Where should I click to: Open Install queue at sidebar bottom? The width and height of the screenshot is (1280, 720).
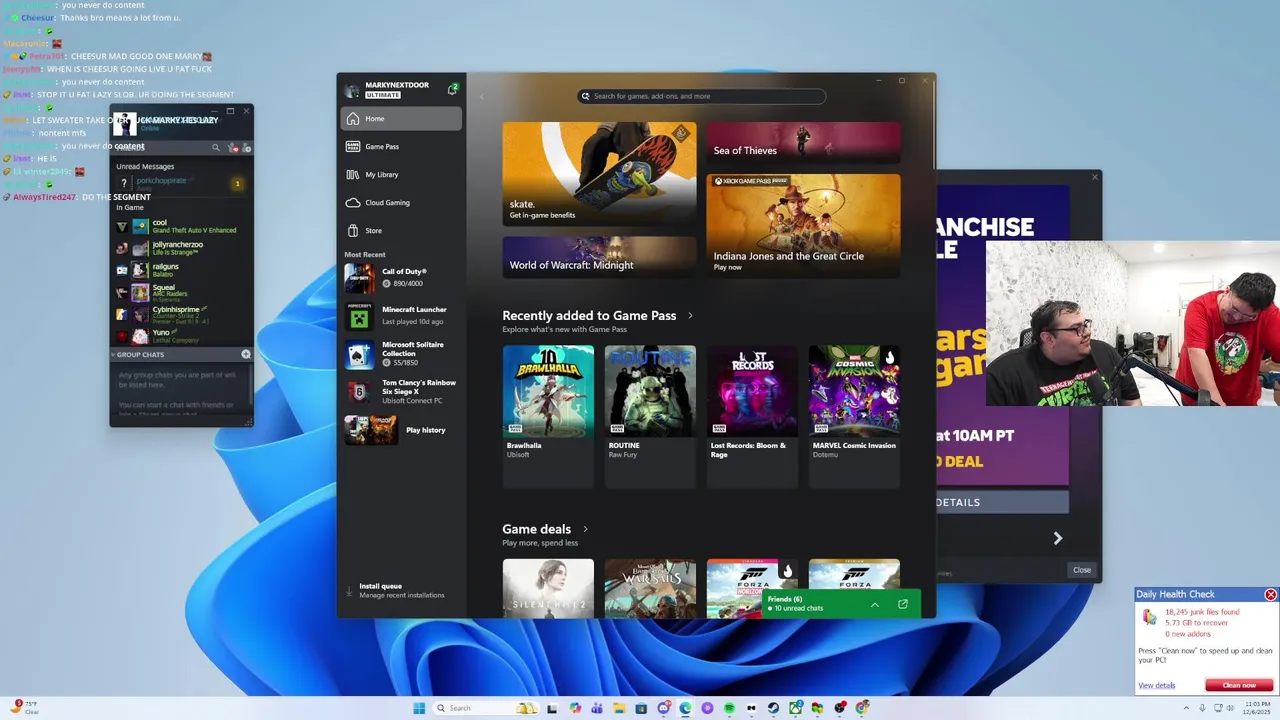pos(402,590)
